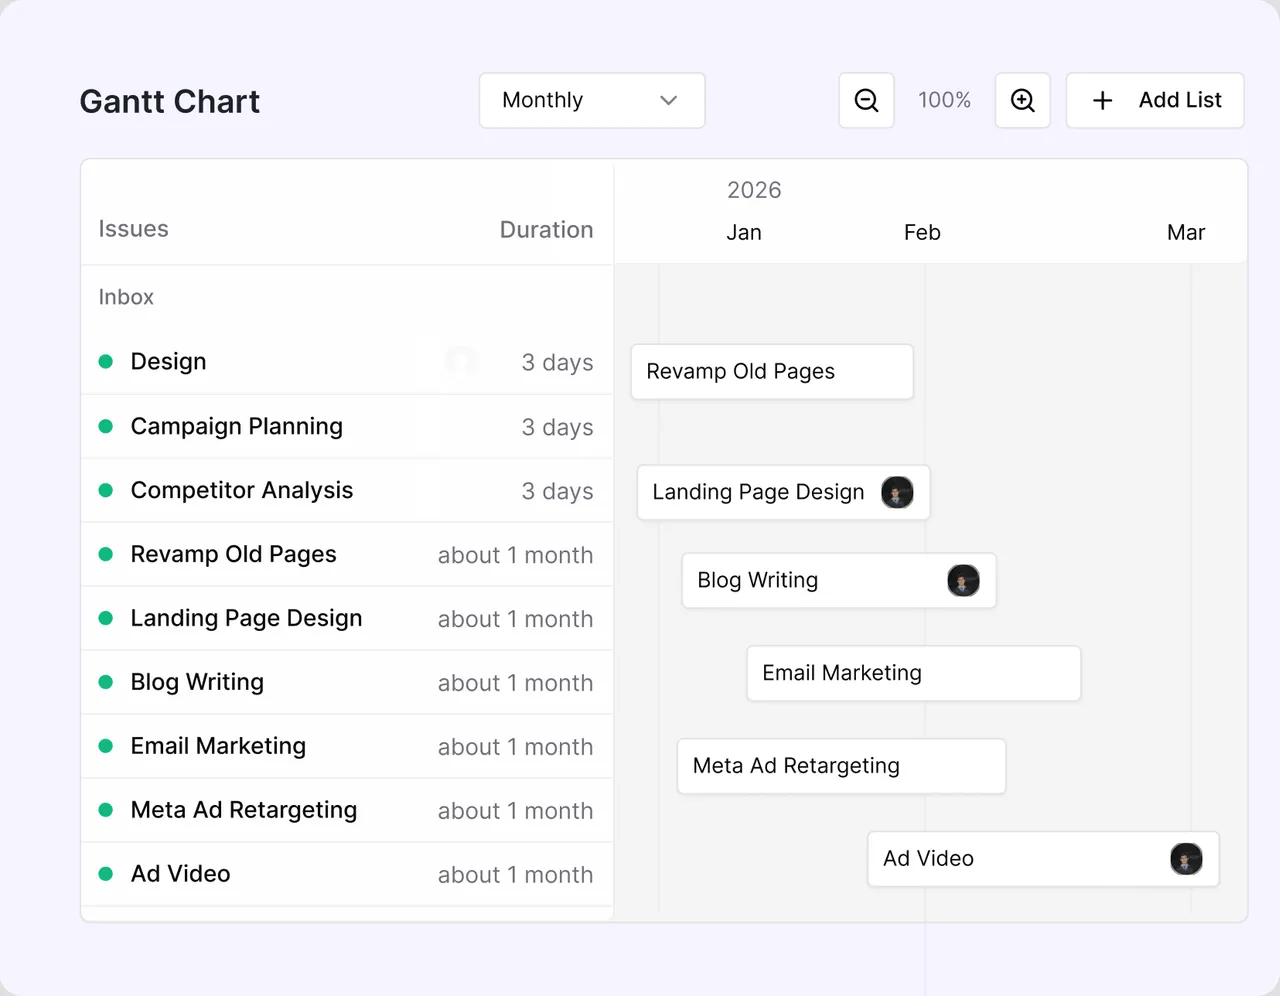Select the Meta Ad Retargeting timeline bar
Viewport: 1280px width, 996px height.
click(841, 766)
